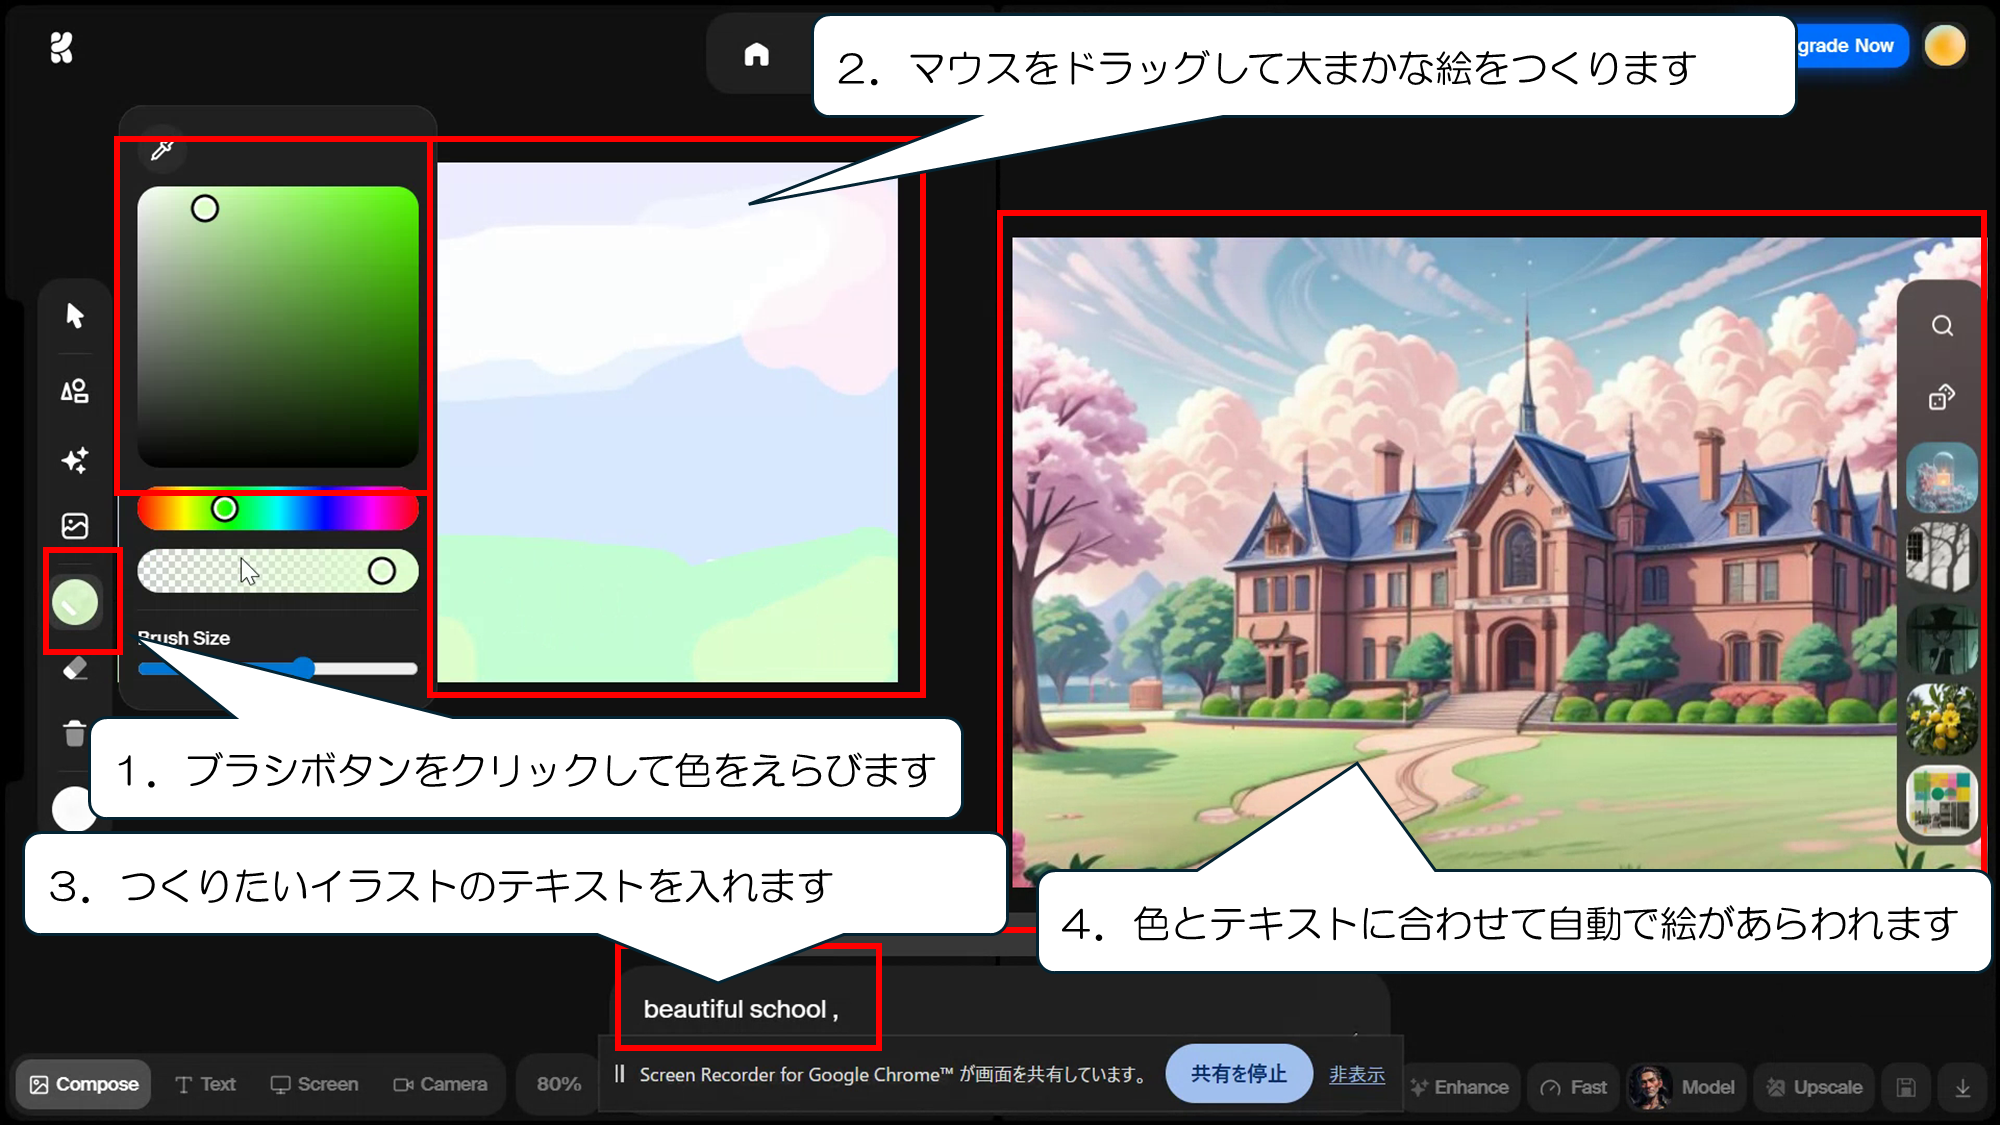Image resolution: width=2000 pixels, height=1125 pixels.
Task: Open the shapes tool
Action: click(x=75, y=391)
